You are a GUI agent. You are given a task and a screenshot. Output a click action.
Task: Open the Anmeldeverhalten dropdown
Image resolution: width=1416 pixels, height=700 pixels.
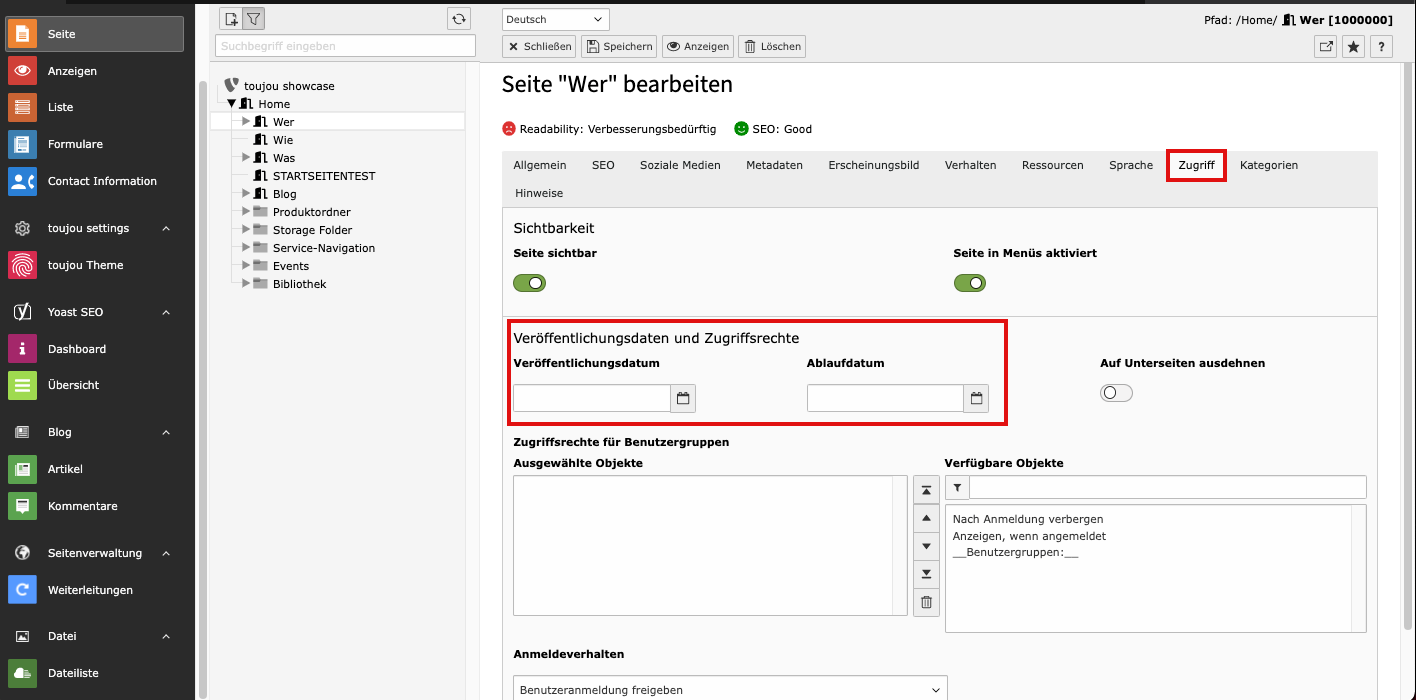pos(729,690)
